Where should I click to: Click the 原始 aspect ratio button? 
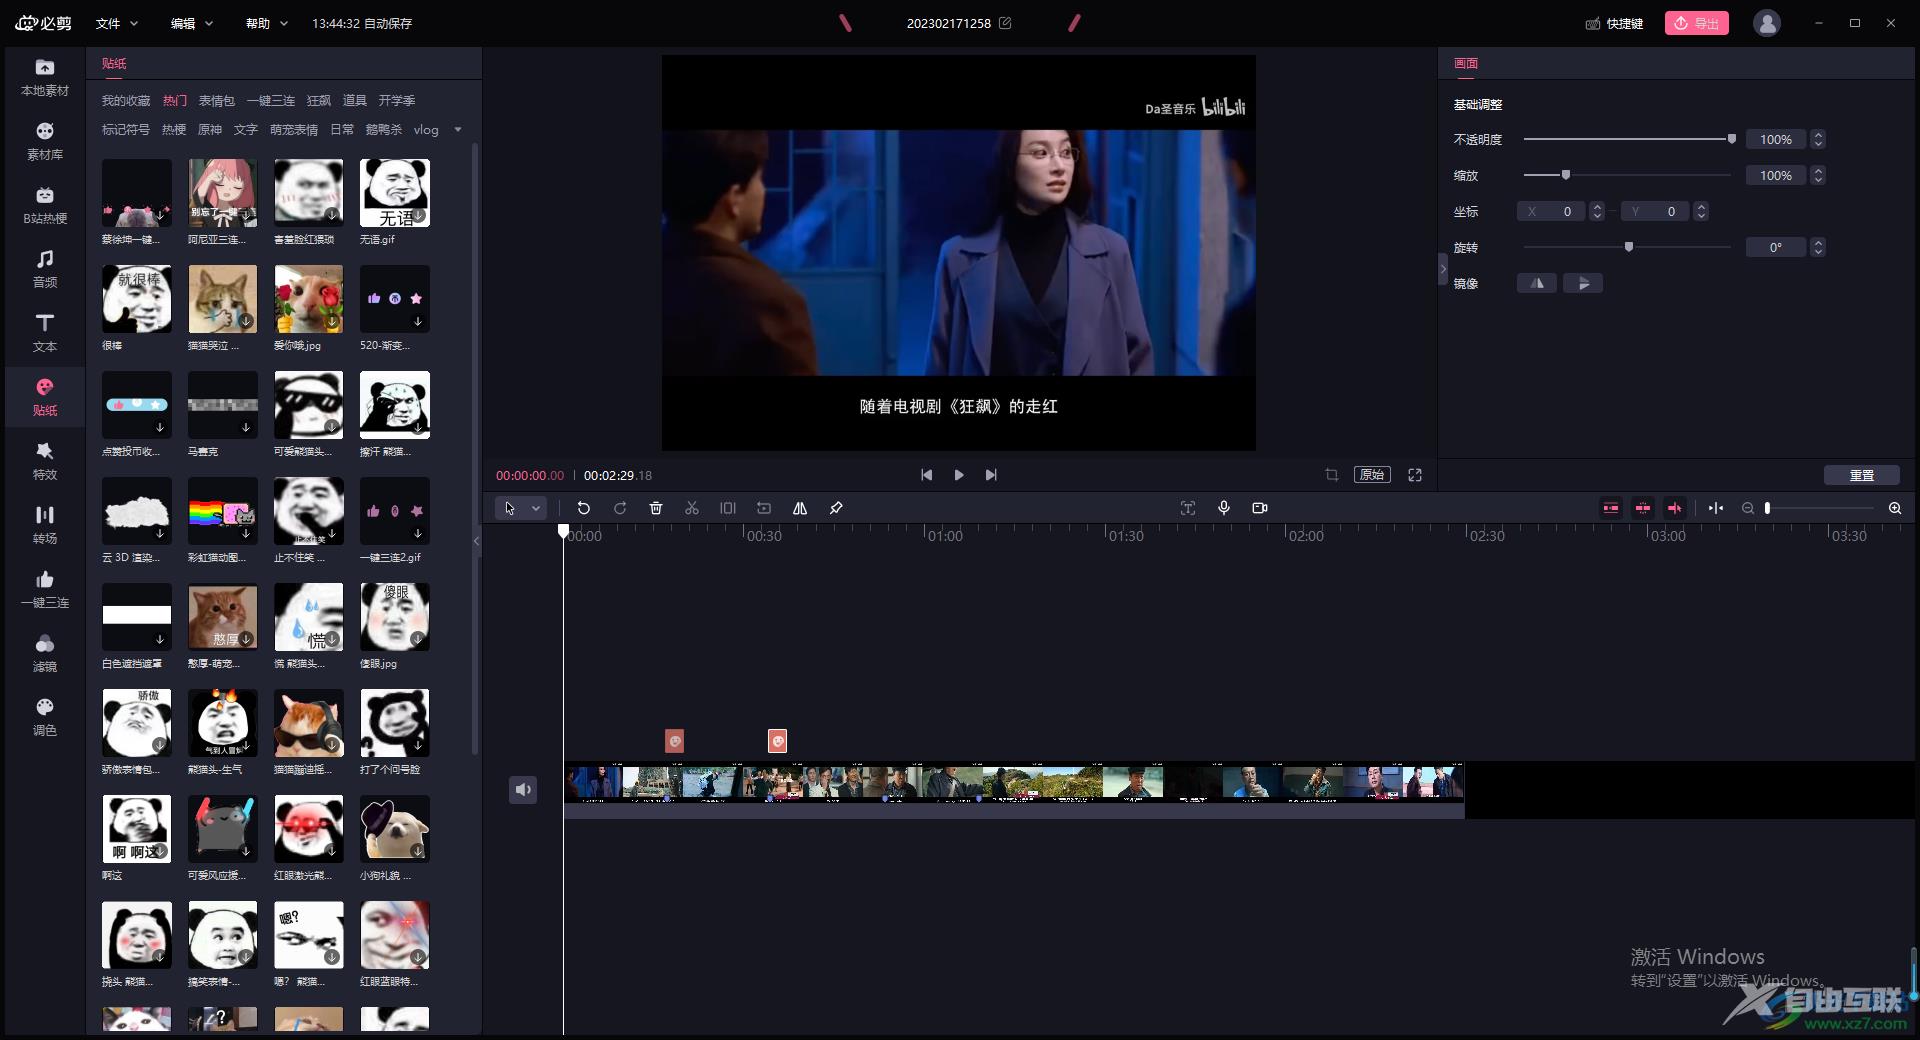(x=1372, y=475)
